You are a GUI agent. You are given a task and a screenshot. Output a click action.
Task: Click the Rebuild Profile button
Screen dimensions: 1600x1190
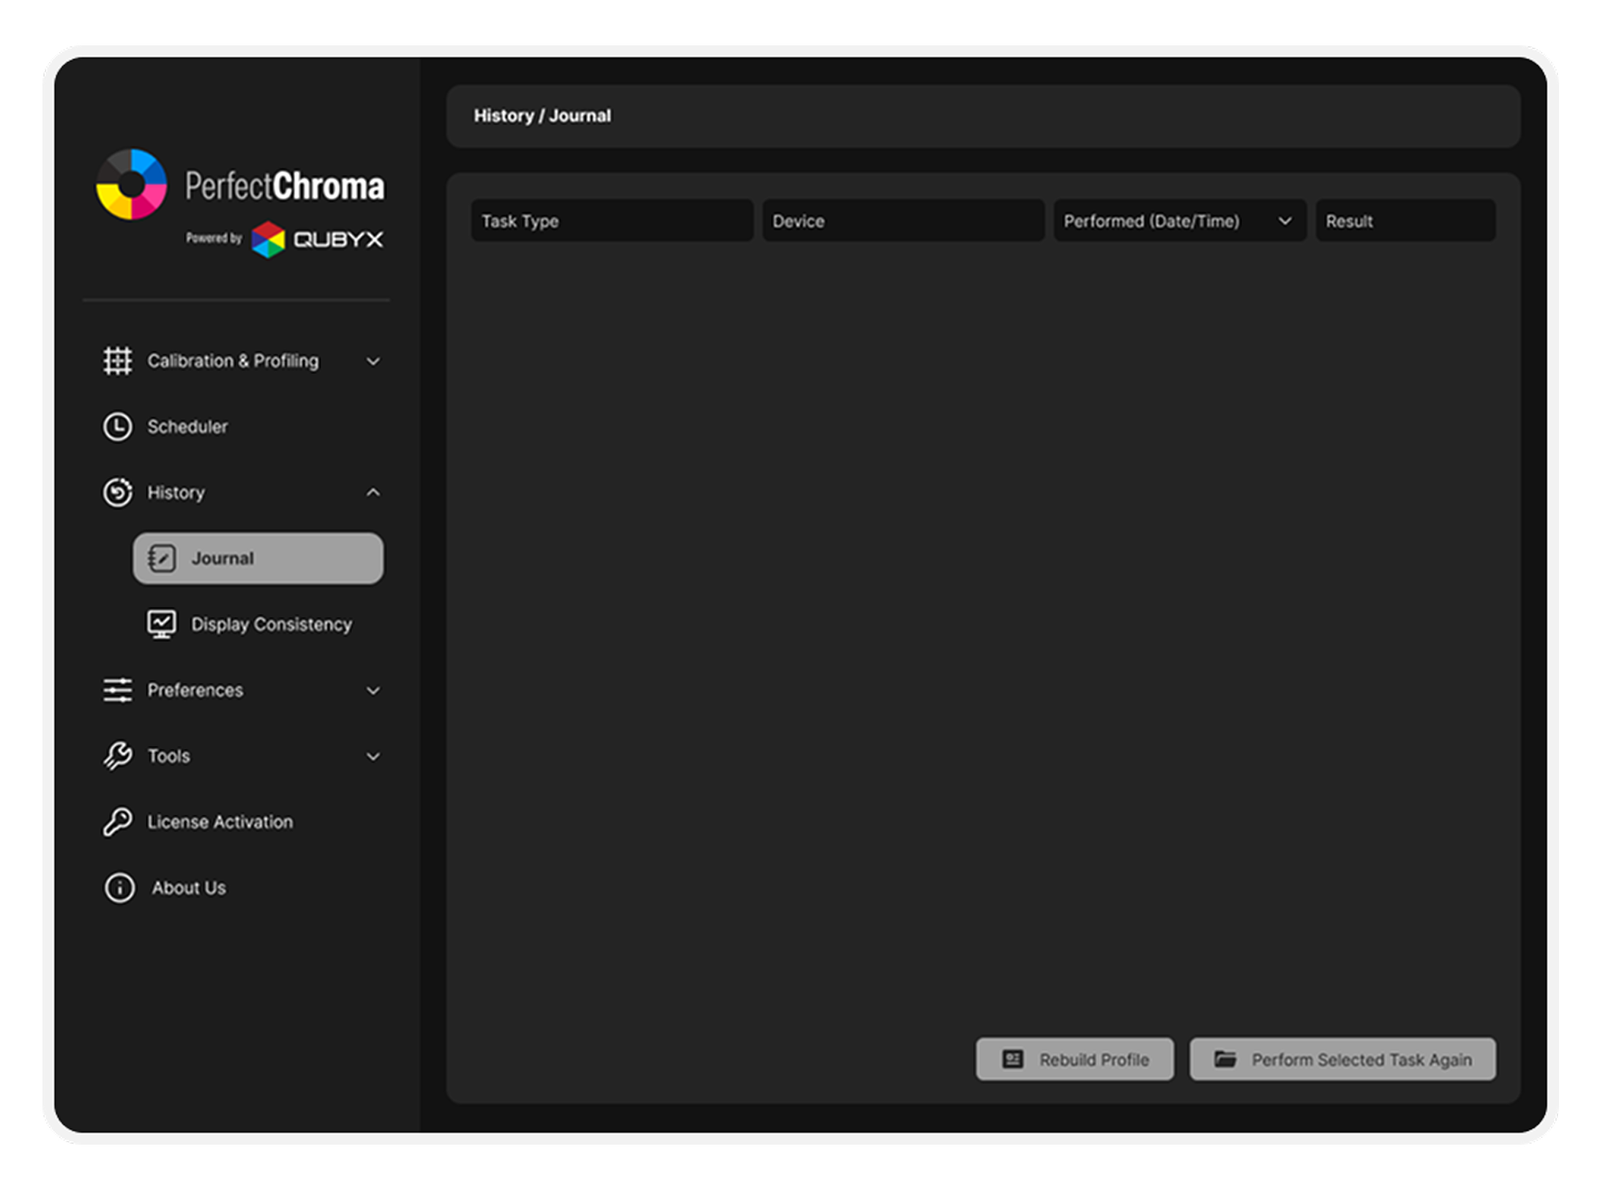click(x=1074, y=1059)
